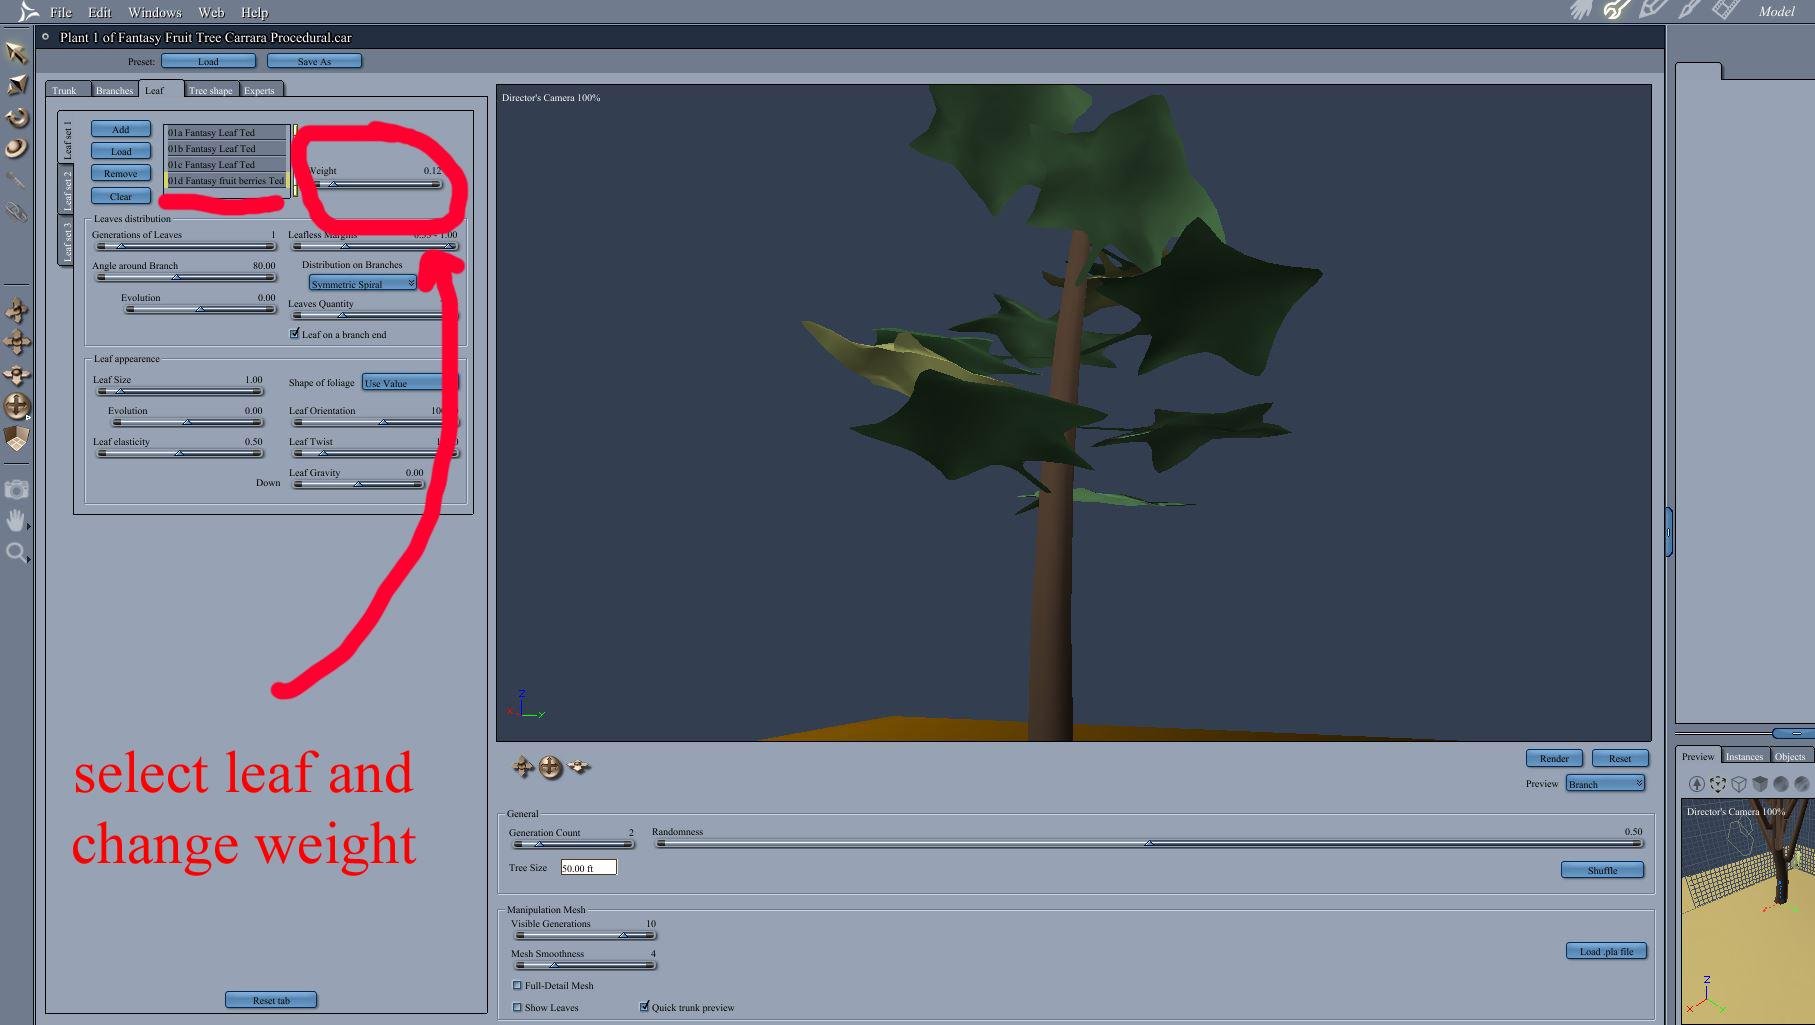Click the Tree Size input field
The height and width of the screenshot is (1025, 1815).
pyautogui.click(x=589, y=868)
